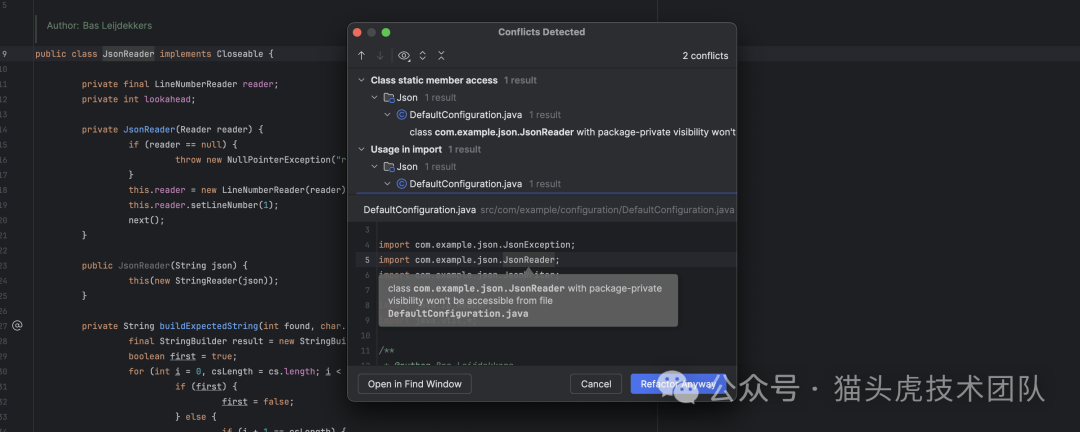1080x432 pixels.
Task: Click the Expand All icon in toolbar
Action: coord(422,56)
